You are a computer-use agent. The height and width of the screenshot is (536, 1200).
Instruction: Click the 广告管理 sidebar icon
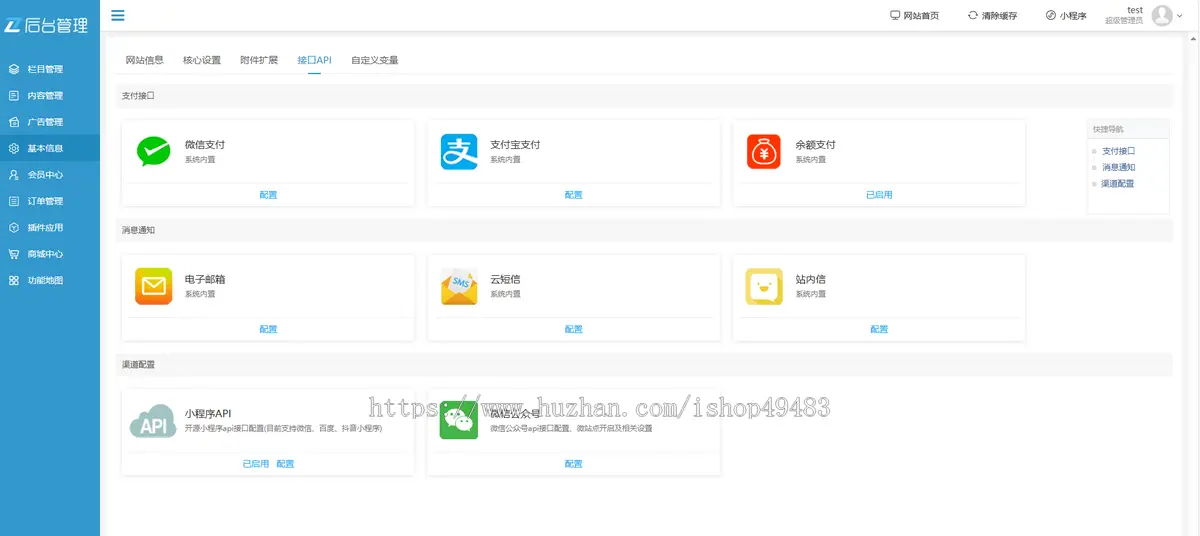click(x=14, y=122)
